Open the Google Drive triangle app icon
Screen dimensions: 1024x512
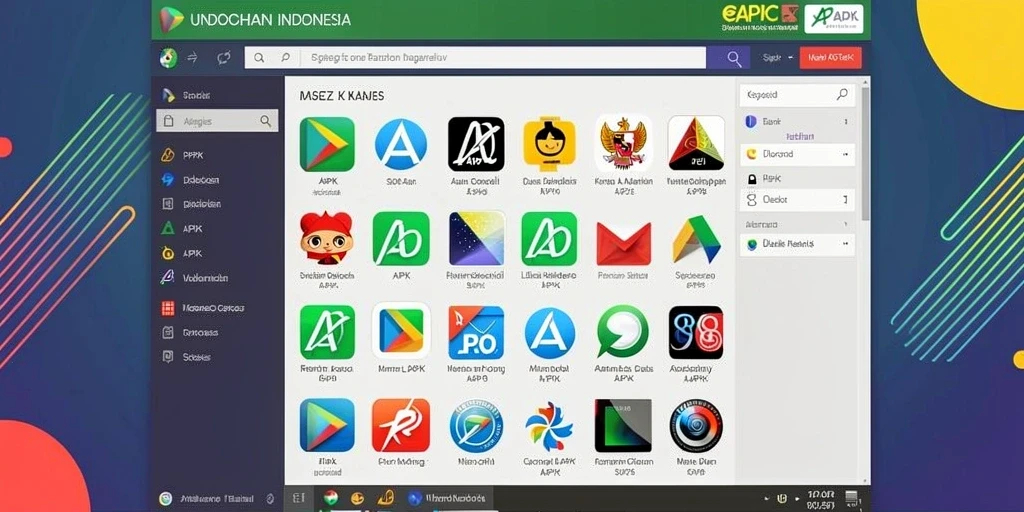[696, 239]
